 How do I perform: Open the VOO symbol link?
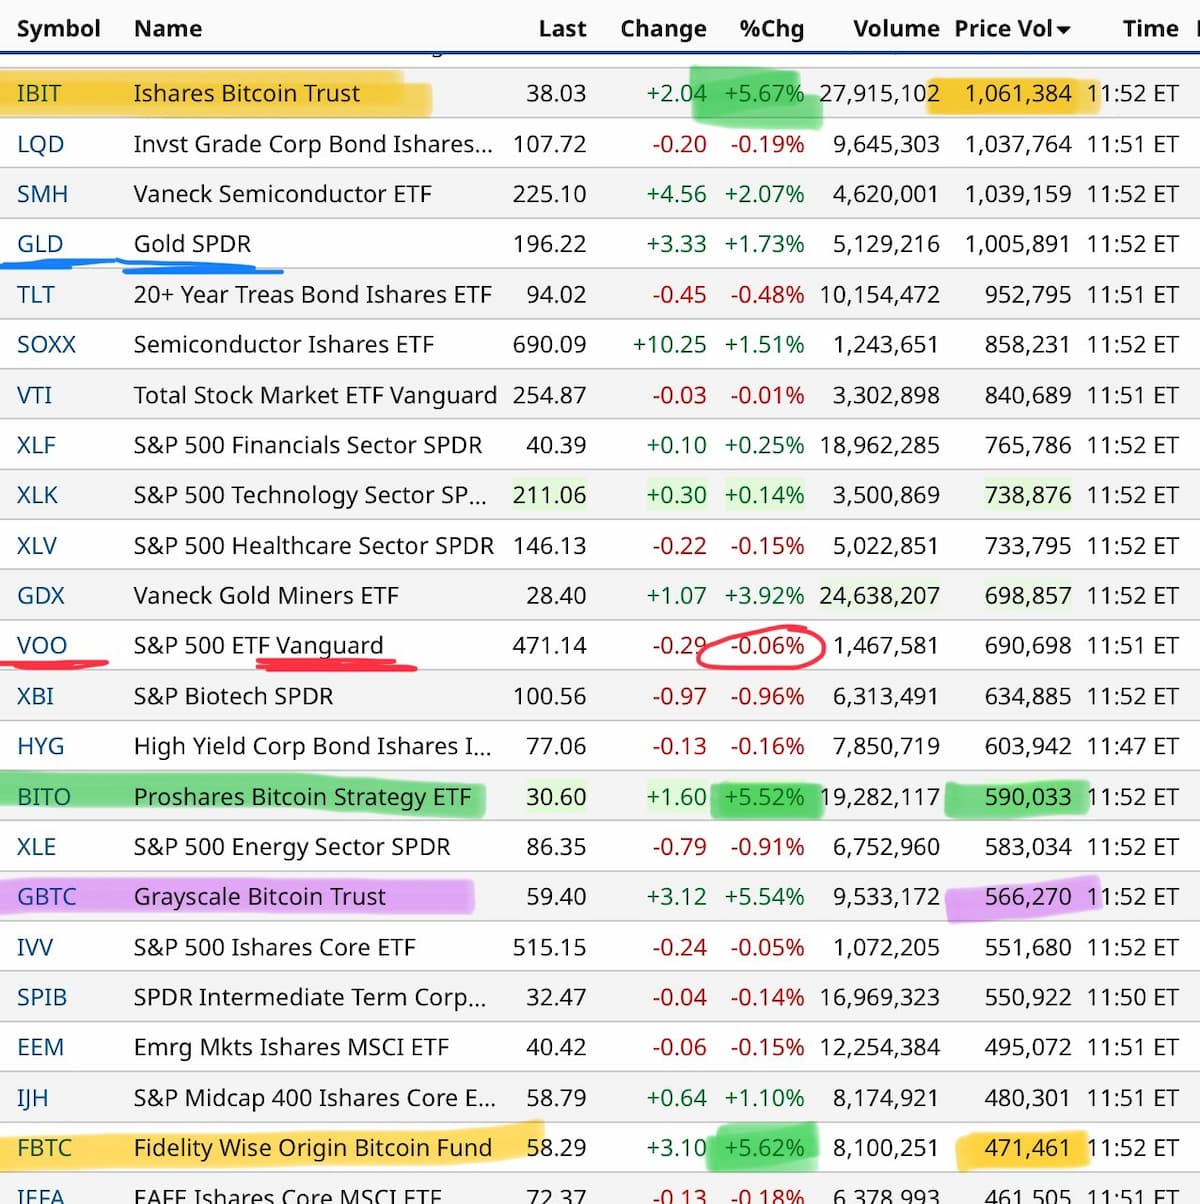coord(42,646)
